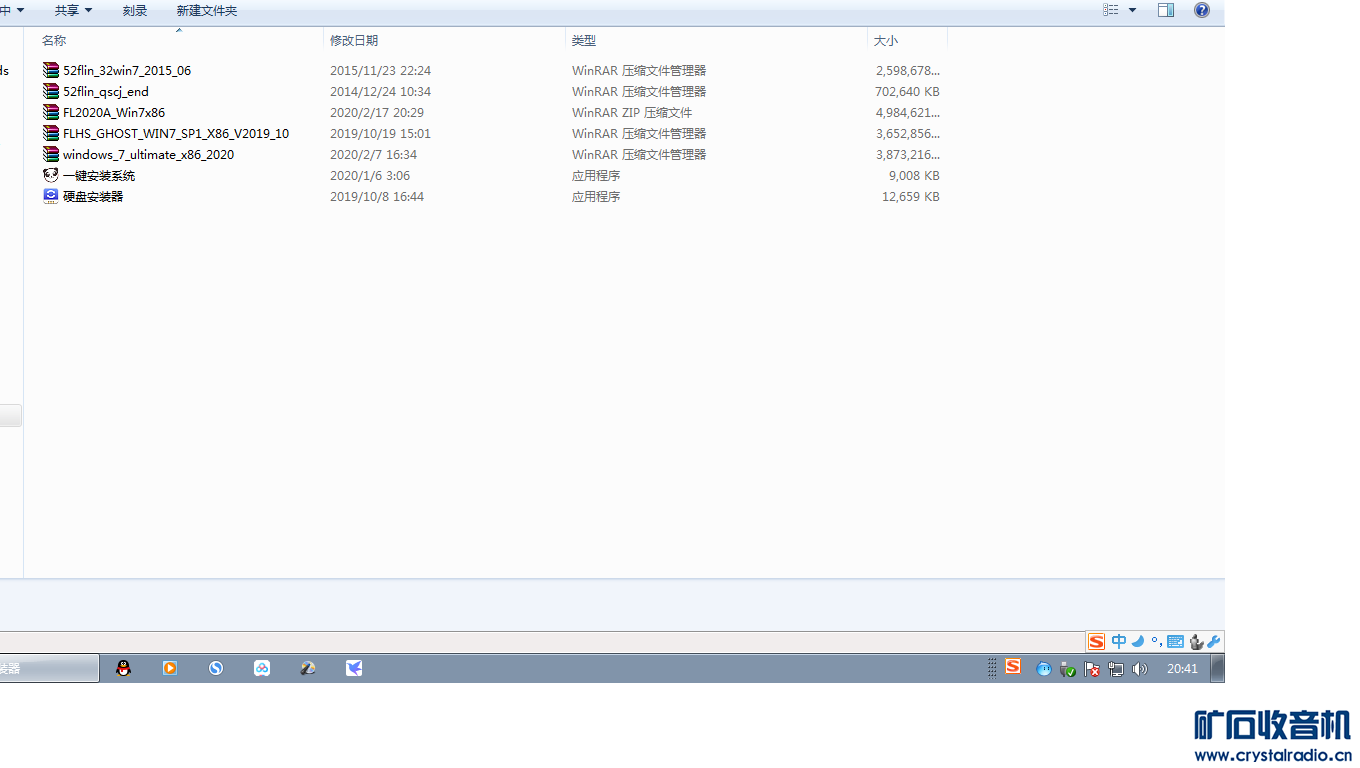Click the date 2019/10/8 16:44
The height and width of the screenshot is (768, 1360).
[377, 196]
